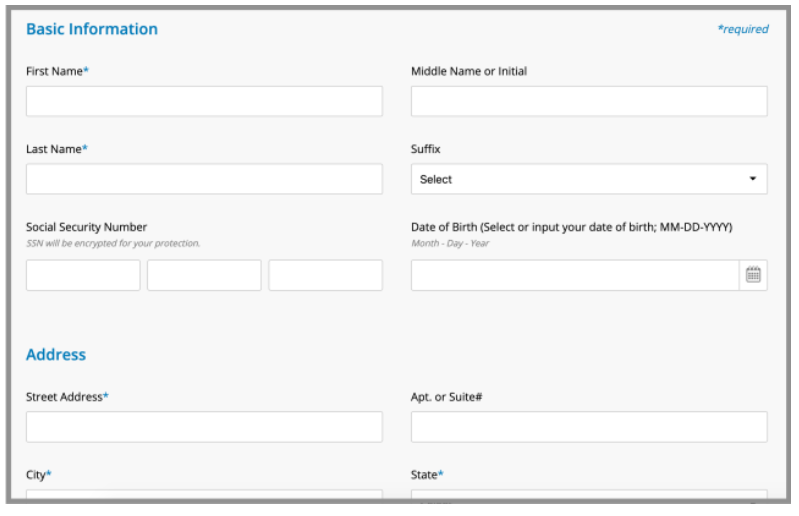Focus the second Social Security Number box
Viewport: 799px width, 516px height.
point(204,275)
